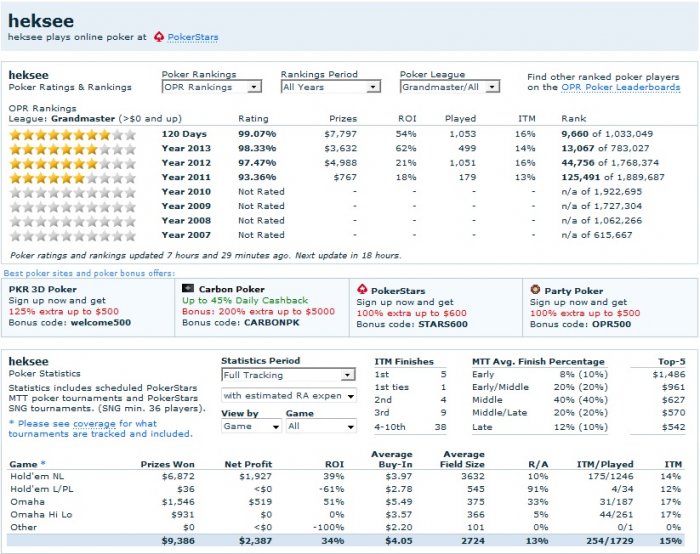The width and height of the screenshot is (700, 554).
Task: Open the PokerStars link under heksee
Action: point(192,37)
